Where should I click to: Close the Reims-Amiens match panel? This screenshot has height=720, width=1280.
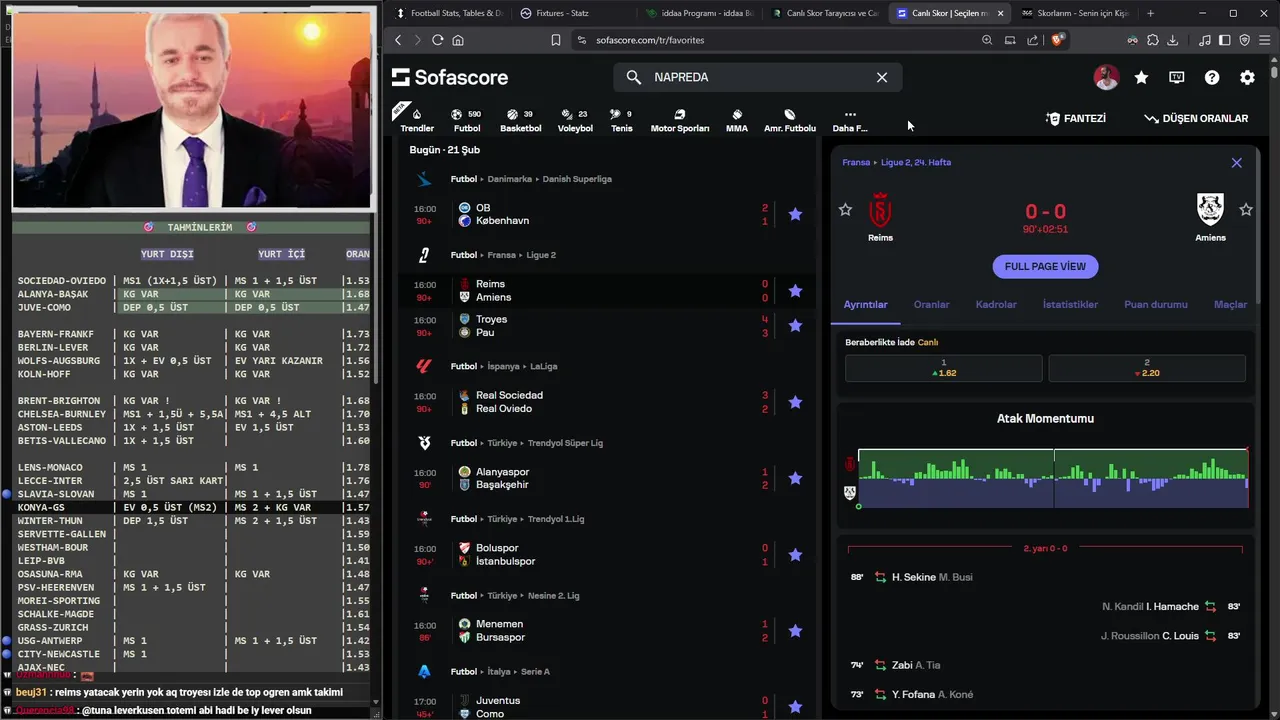1237,162
